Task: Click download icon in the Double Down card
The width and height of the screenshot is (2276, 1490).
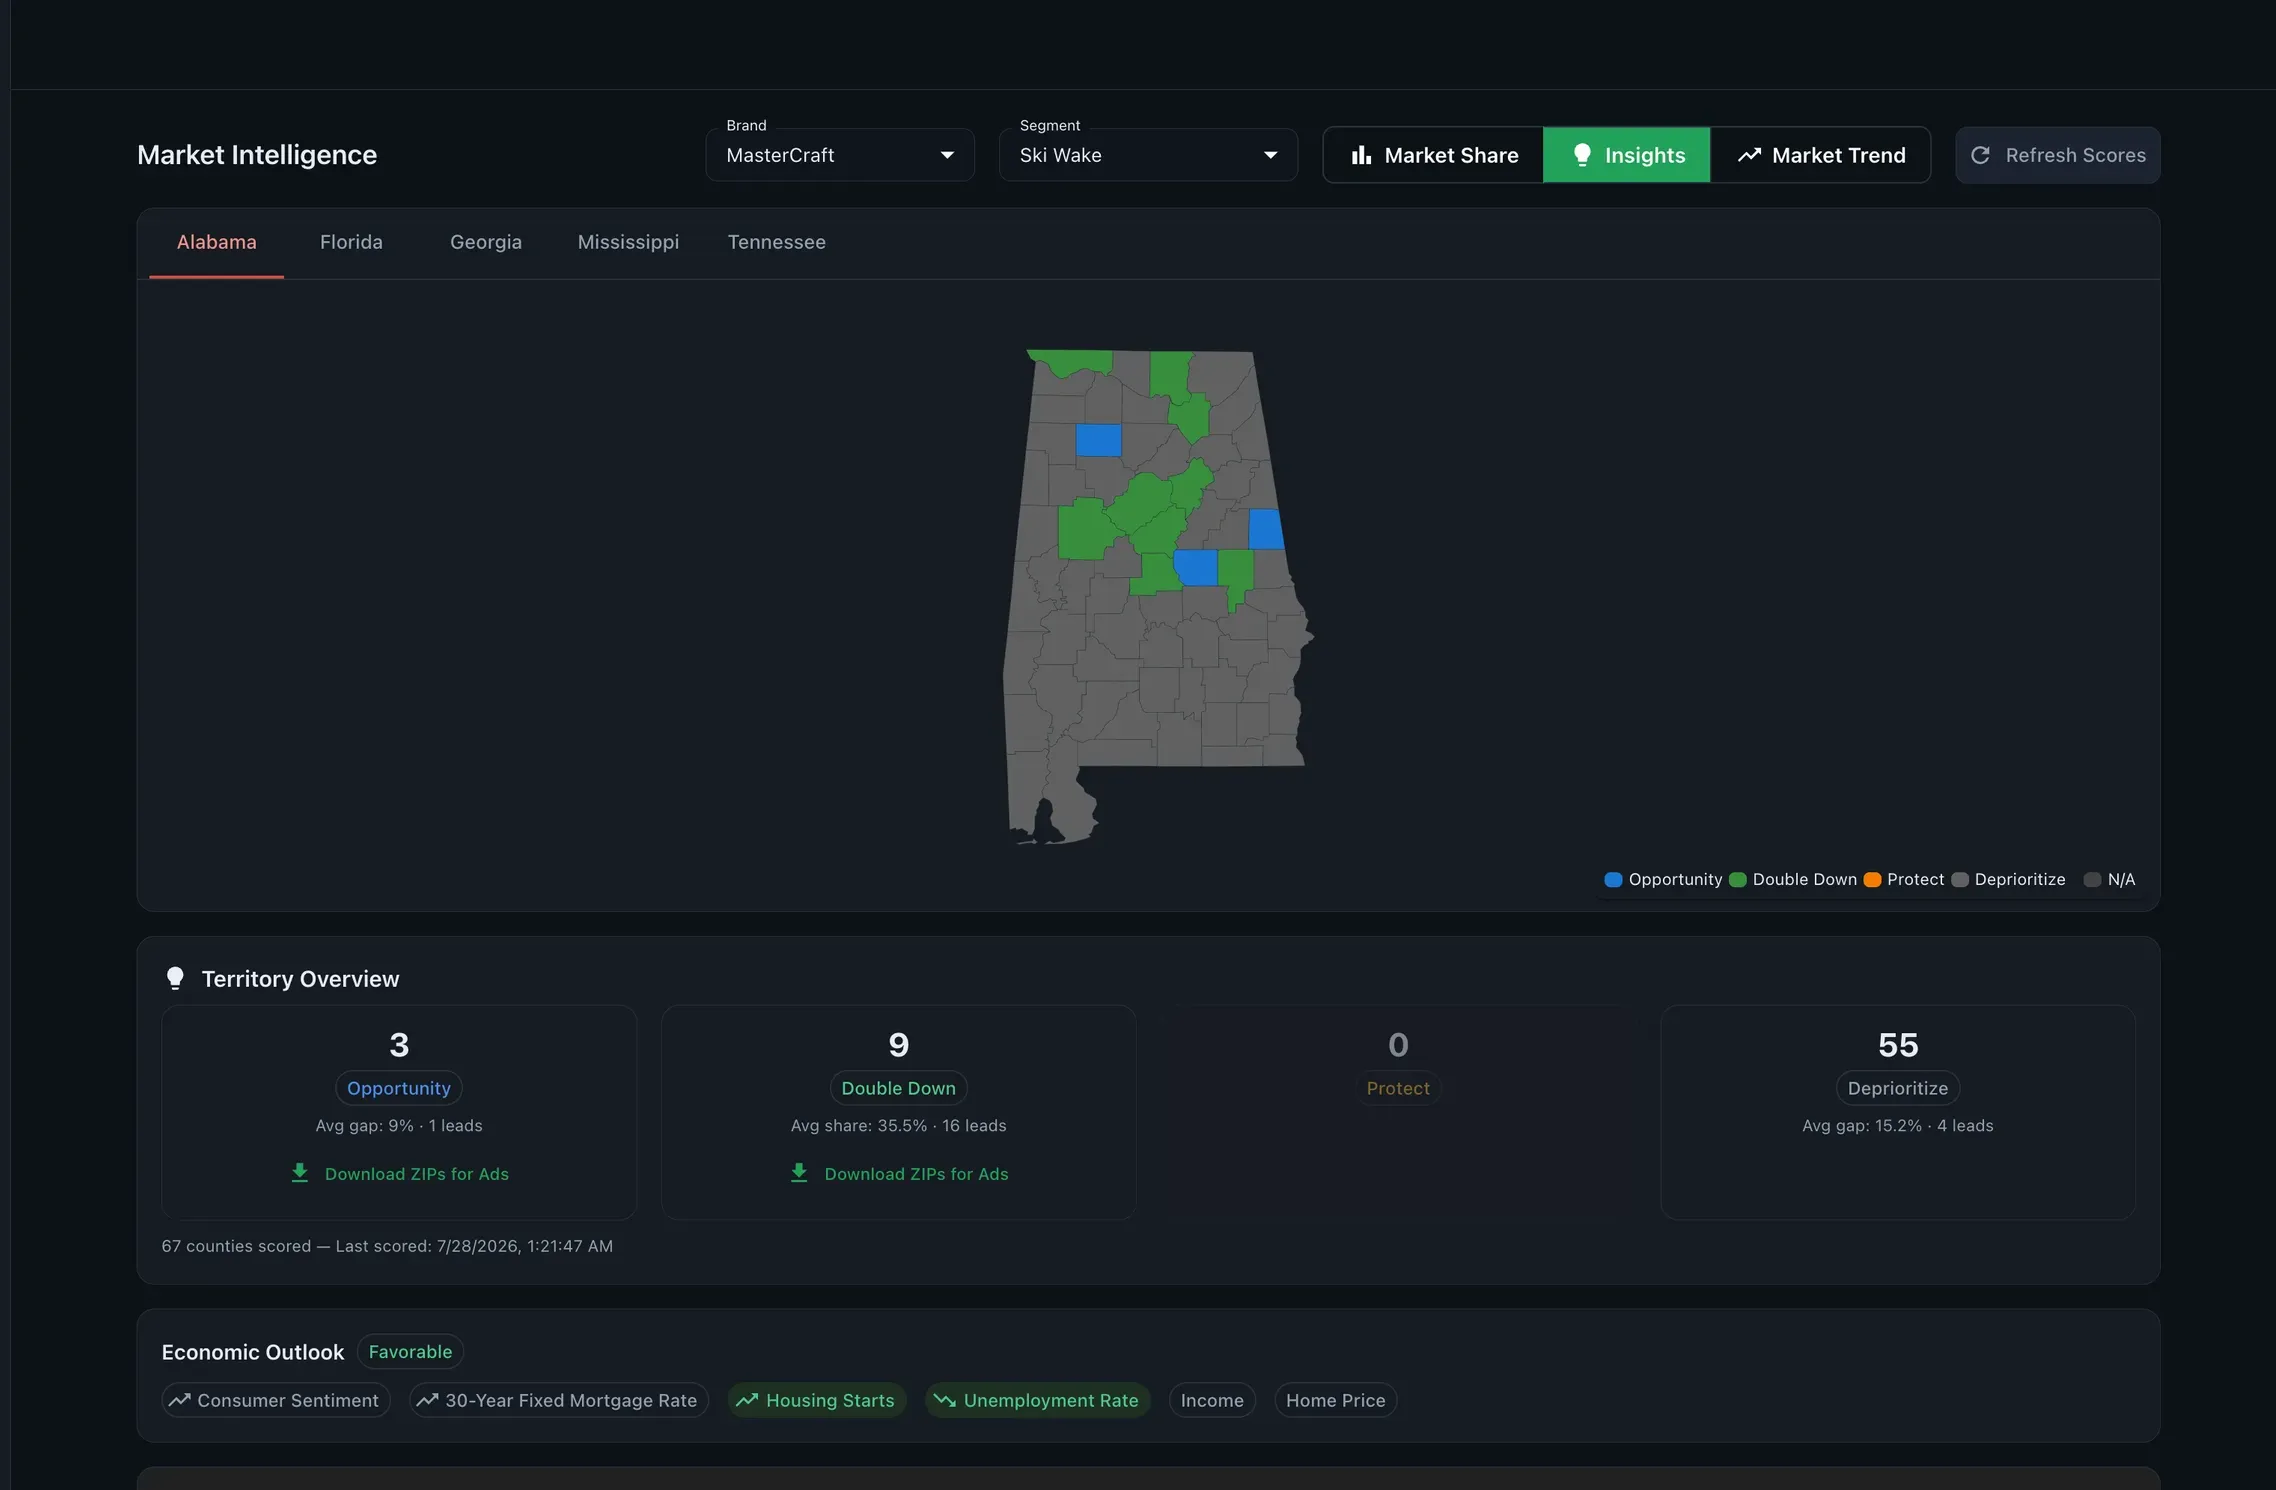Action: (799, 1173)
